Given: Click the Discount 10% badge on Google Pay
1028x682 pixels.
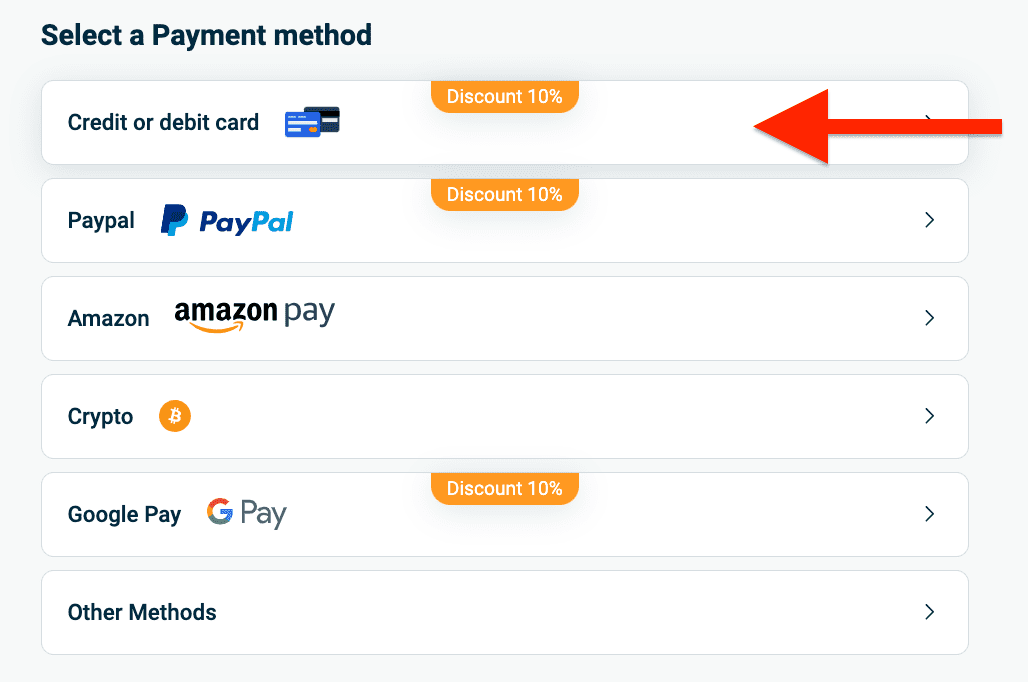Looking at the screenshot, I should pyautogui.click(x=505, y=488).
